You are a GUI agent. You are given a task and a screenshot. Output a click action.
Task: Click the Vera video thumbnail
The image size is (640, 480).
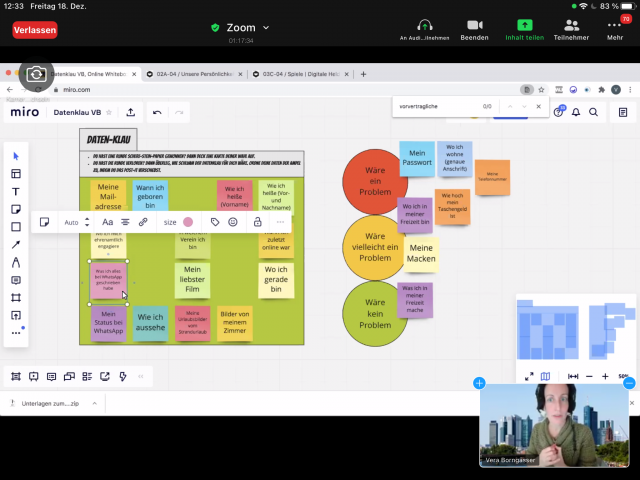[x=554, y=425]
